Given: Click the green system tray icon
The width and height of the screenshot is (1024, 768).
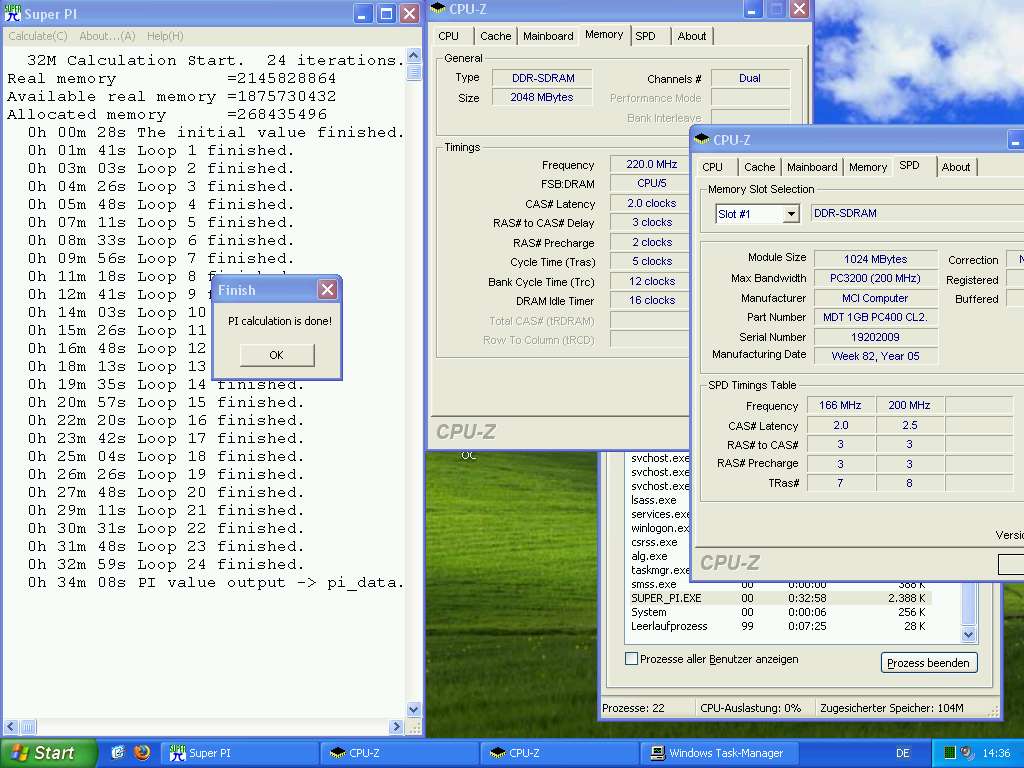Looking at the screenshot, I should tap(949, 753).
